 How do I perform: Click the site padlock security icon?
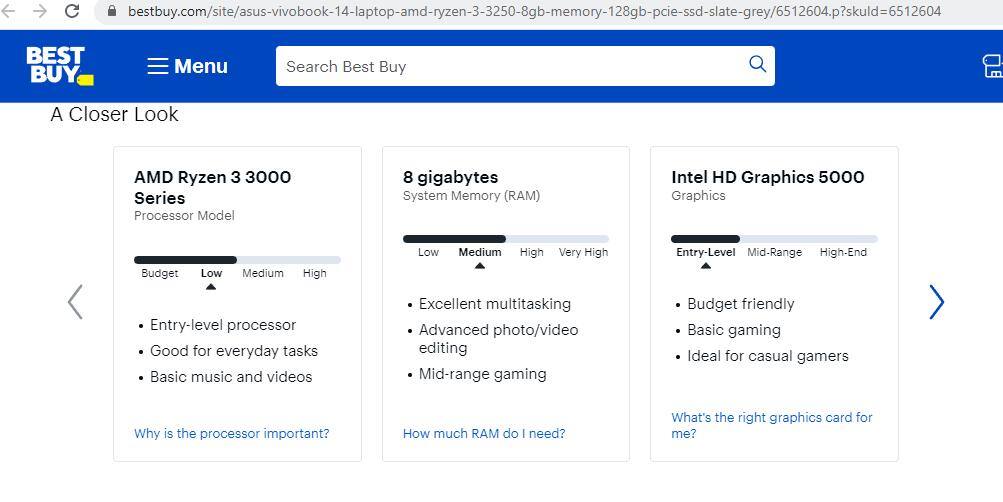click(111, 11)
